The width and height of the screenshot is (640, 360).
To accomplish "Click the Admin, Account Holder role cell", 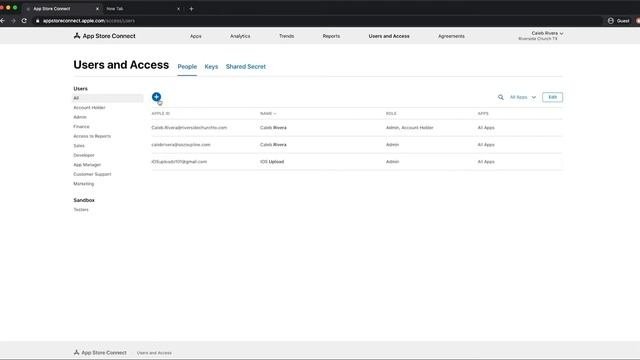I will coord(409,128).
